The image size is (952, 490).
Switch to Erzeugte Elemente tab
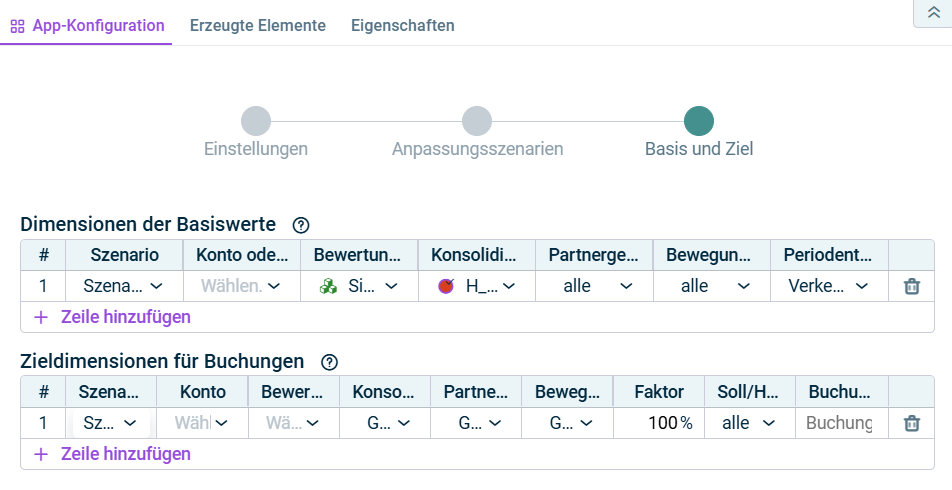258,26
